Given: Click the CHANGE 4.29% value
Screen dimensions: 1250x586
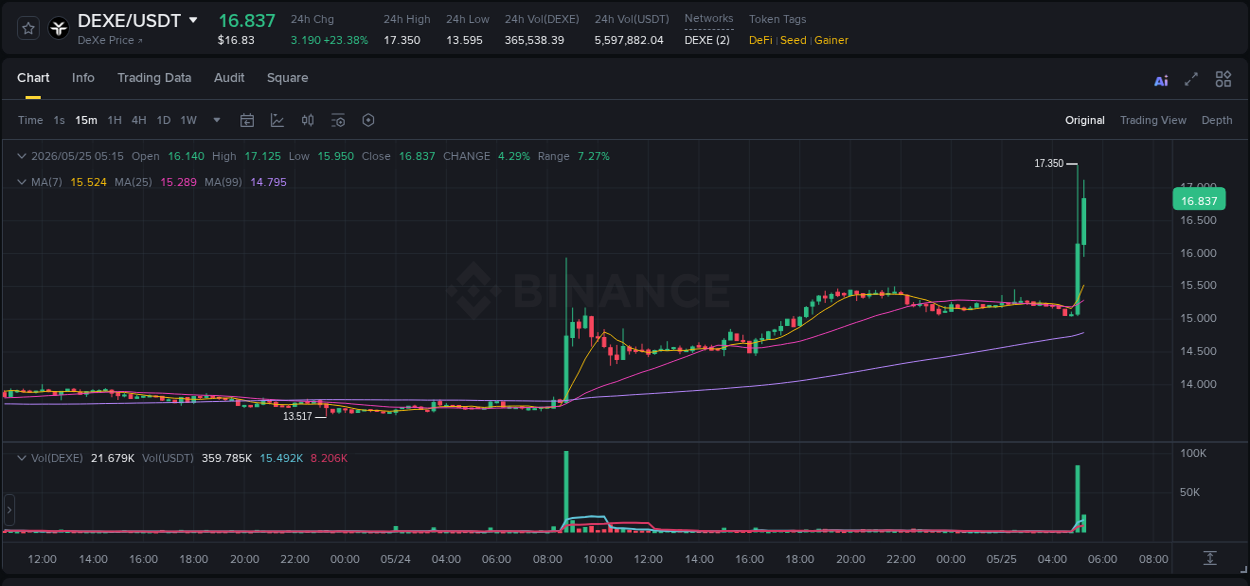Looking at the screenshot, I should pos(513,156).
